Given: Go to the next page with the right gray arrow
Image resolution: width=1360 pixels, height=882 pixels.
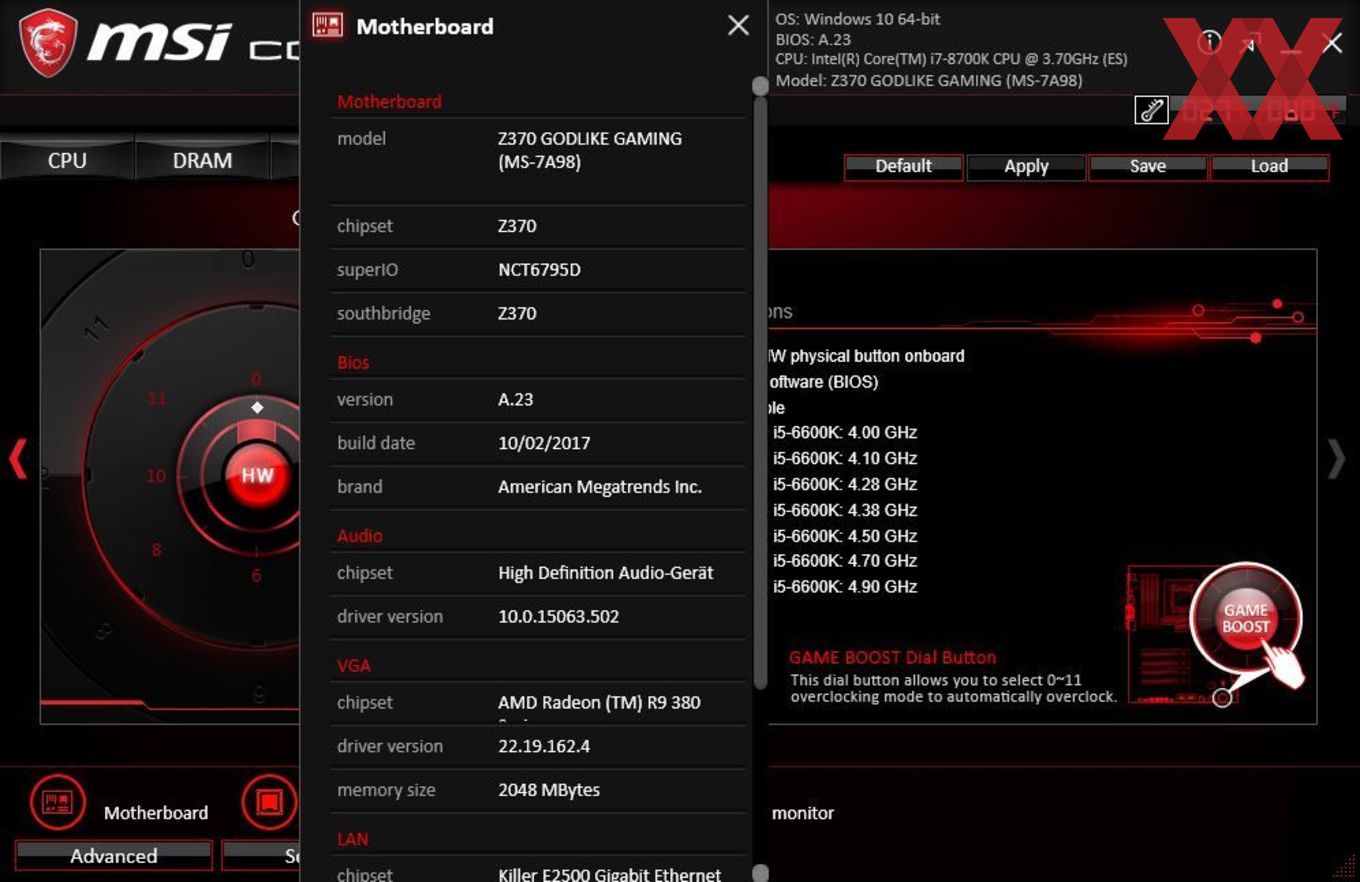Looking at the screenshot, I should click(1336, 459).
